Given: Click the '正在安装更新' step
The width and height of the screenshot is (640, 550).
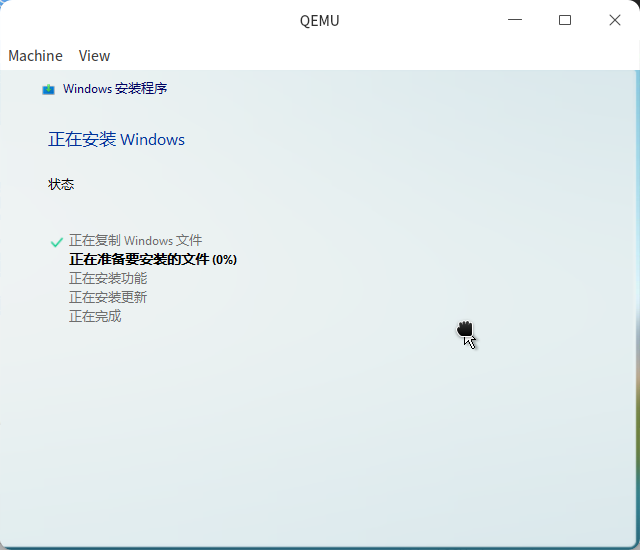Looking at the screenshot, I should click(108, 297).
